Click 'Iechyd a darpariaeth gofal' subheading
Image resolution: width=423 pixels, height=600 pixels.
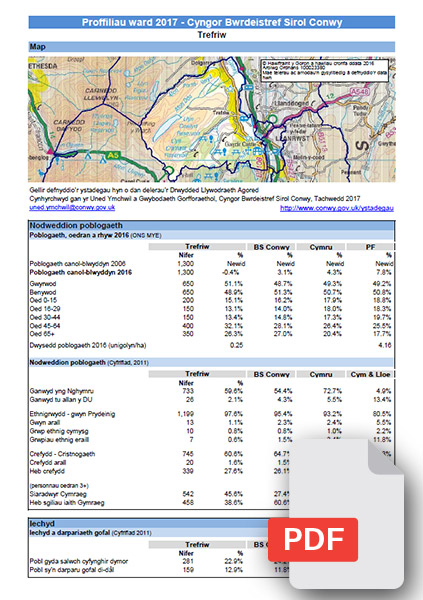pos(90,533)
